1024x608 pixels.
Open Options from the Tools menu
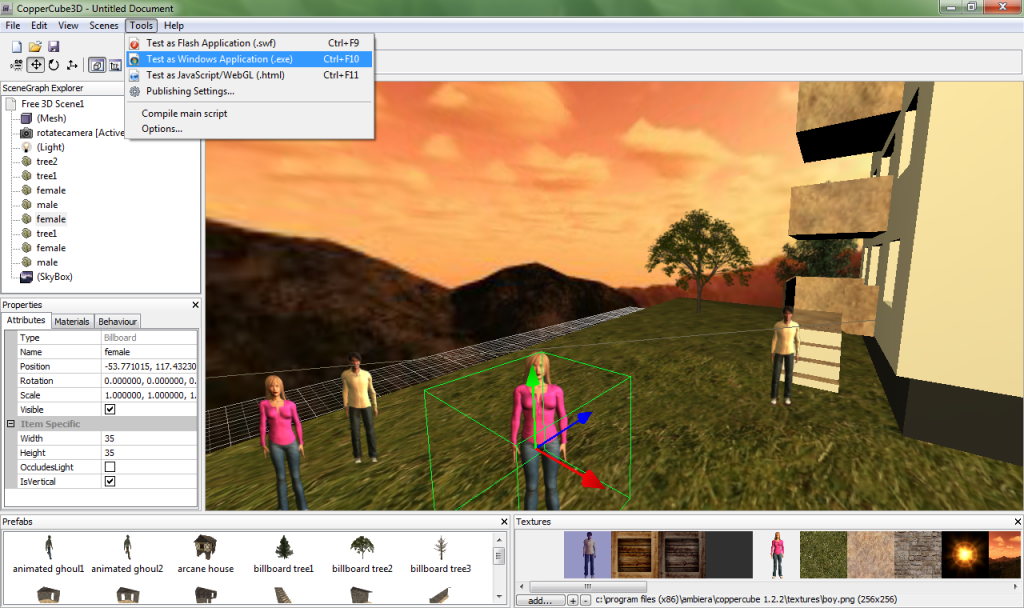tap(250, 129)
